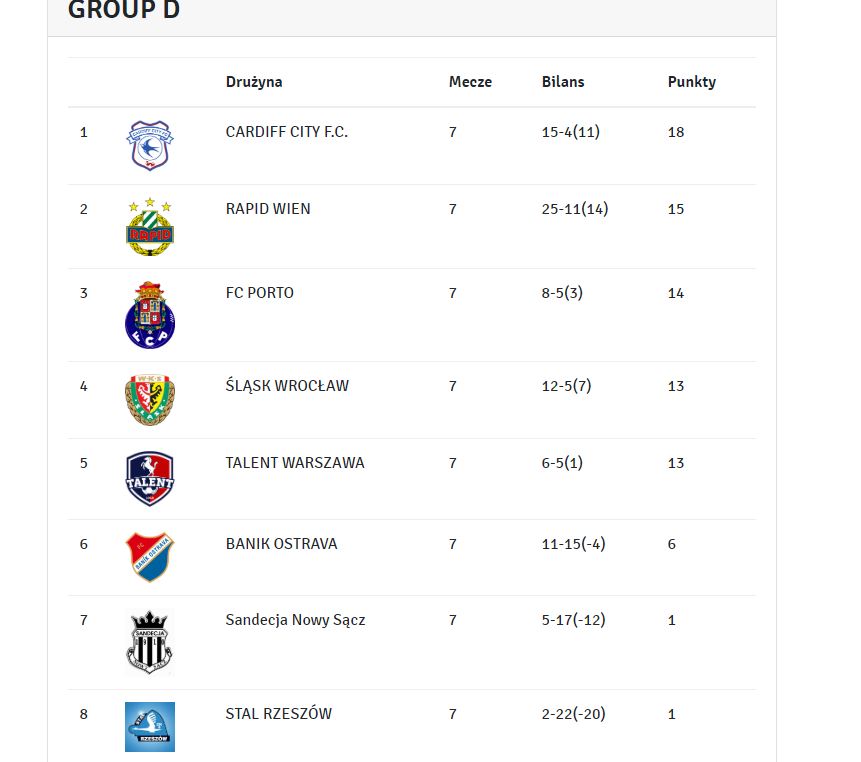Click the Drużyna column header

tap(254, 82)
